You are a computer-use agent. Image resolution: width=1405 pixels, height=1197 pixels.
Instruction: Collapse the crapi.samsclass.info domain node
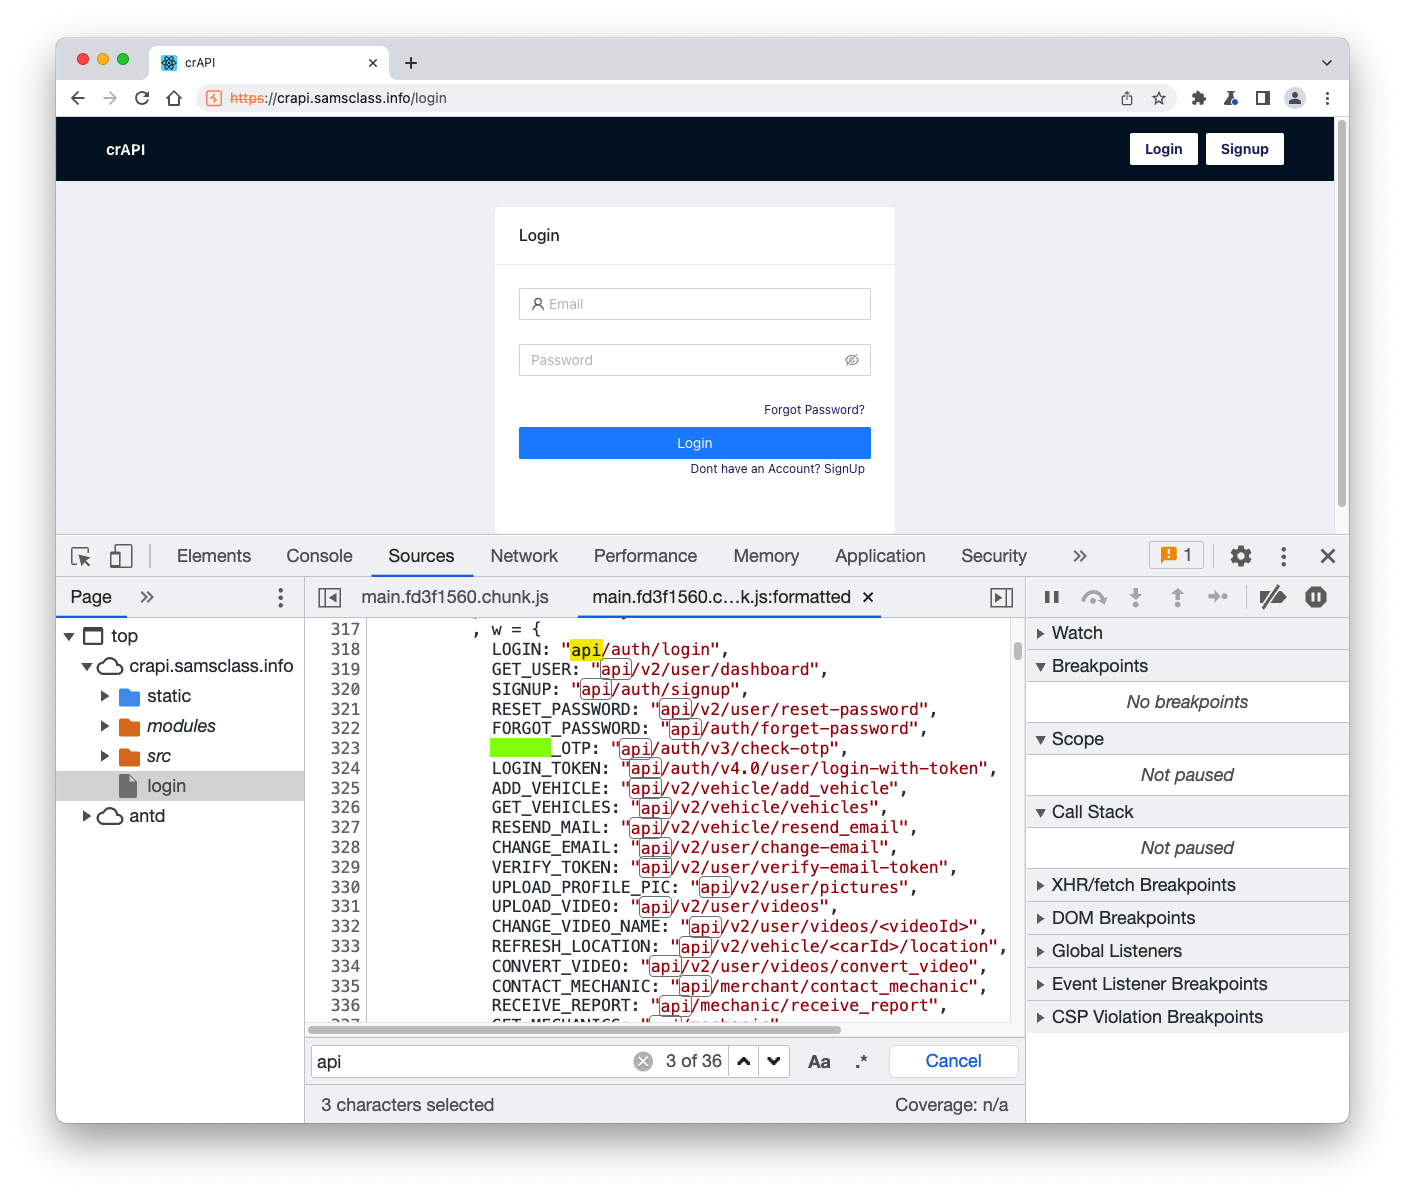87,666
